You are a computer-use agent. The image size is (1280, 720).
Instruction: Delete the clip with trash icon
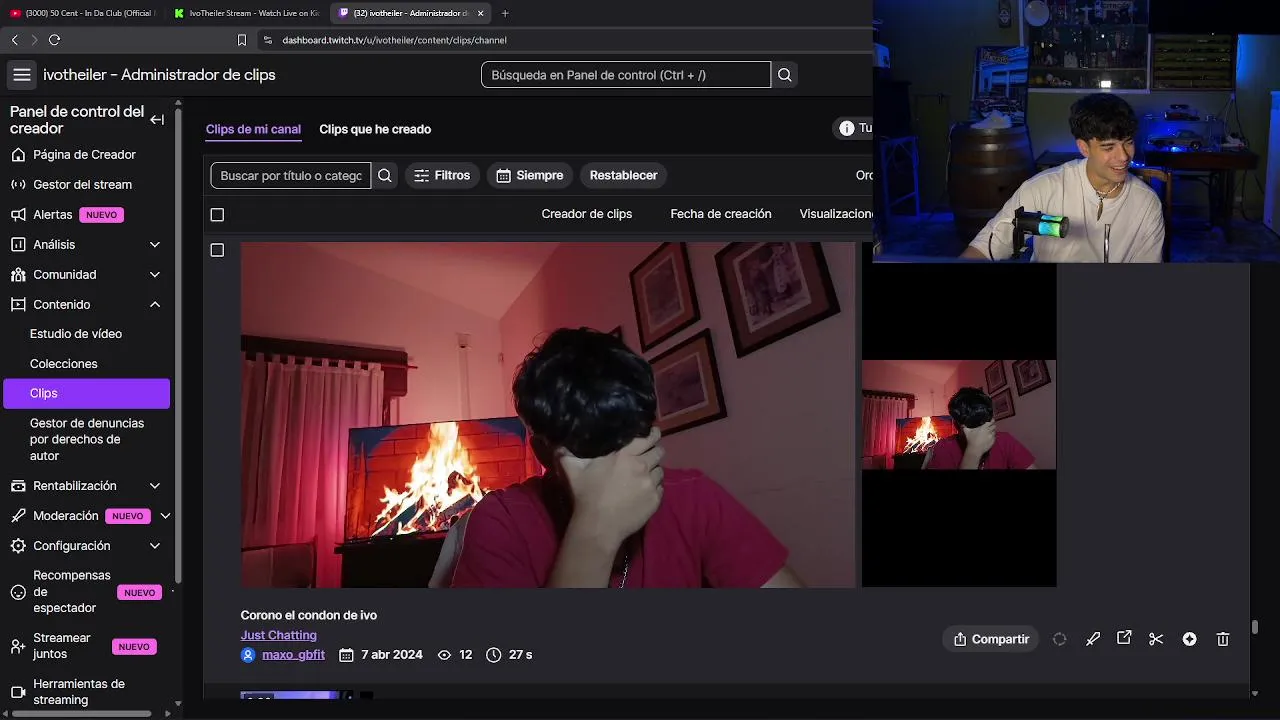coord(1222,639)
